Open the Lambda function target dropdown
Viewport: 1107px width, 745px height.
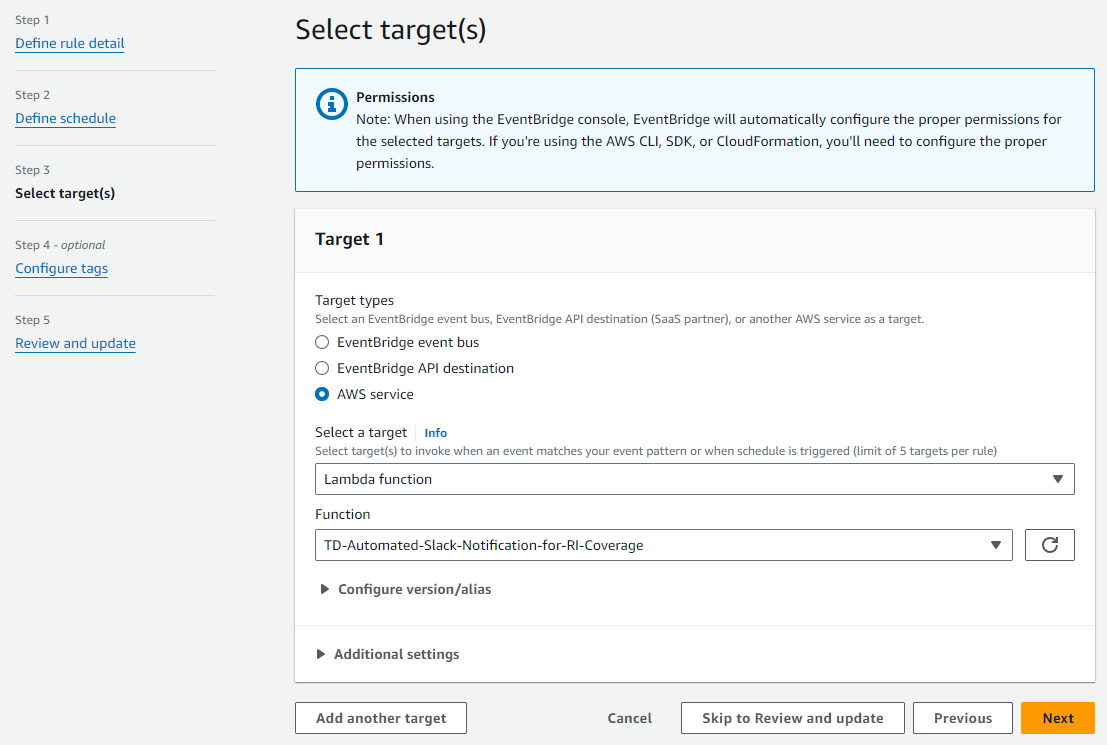coord(695,479)
